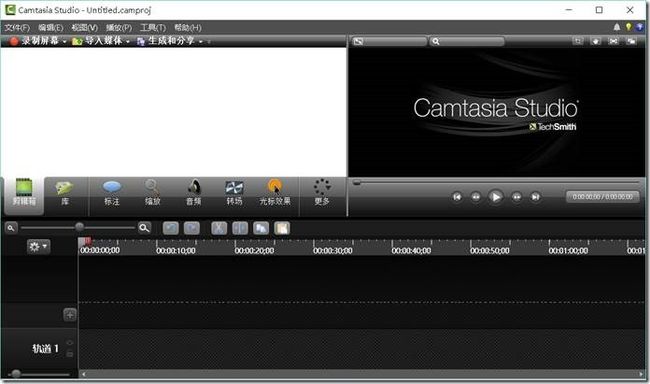The image size is (650, 384).
Task: Toggle the lock on 轨道 1
Action: (x=70, y=354)
